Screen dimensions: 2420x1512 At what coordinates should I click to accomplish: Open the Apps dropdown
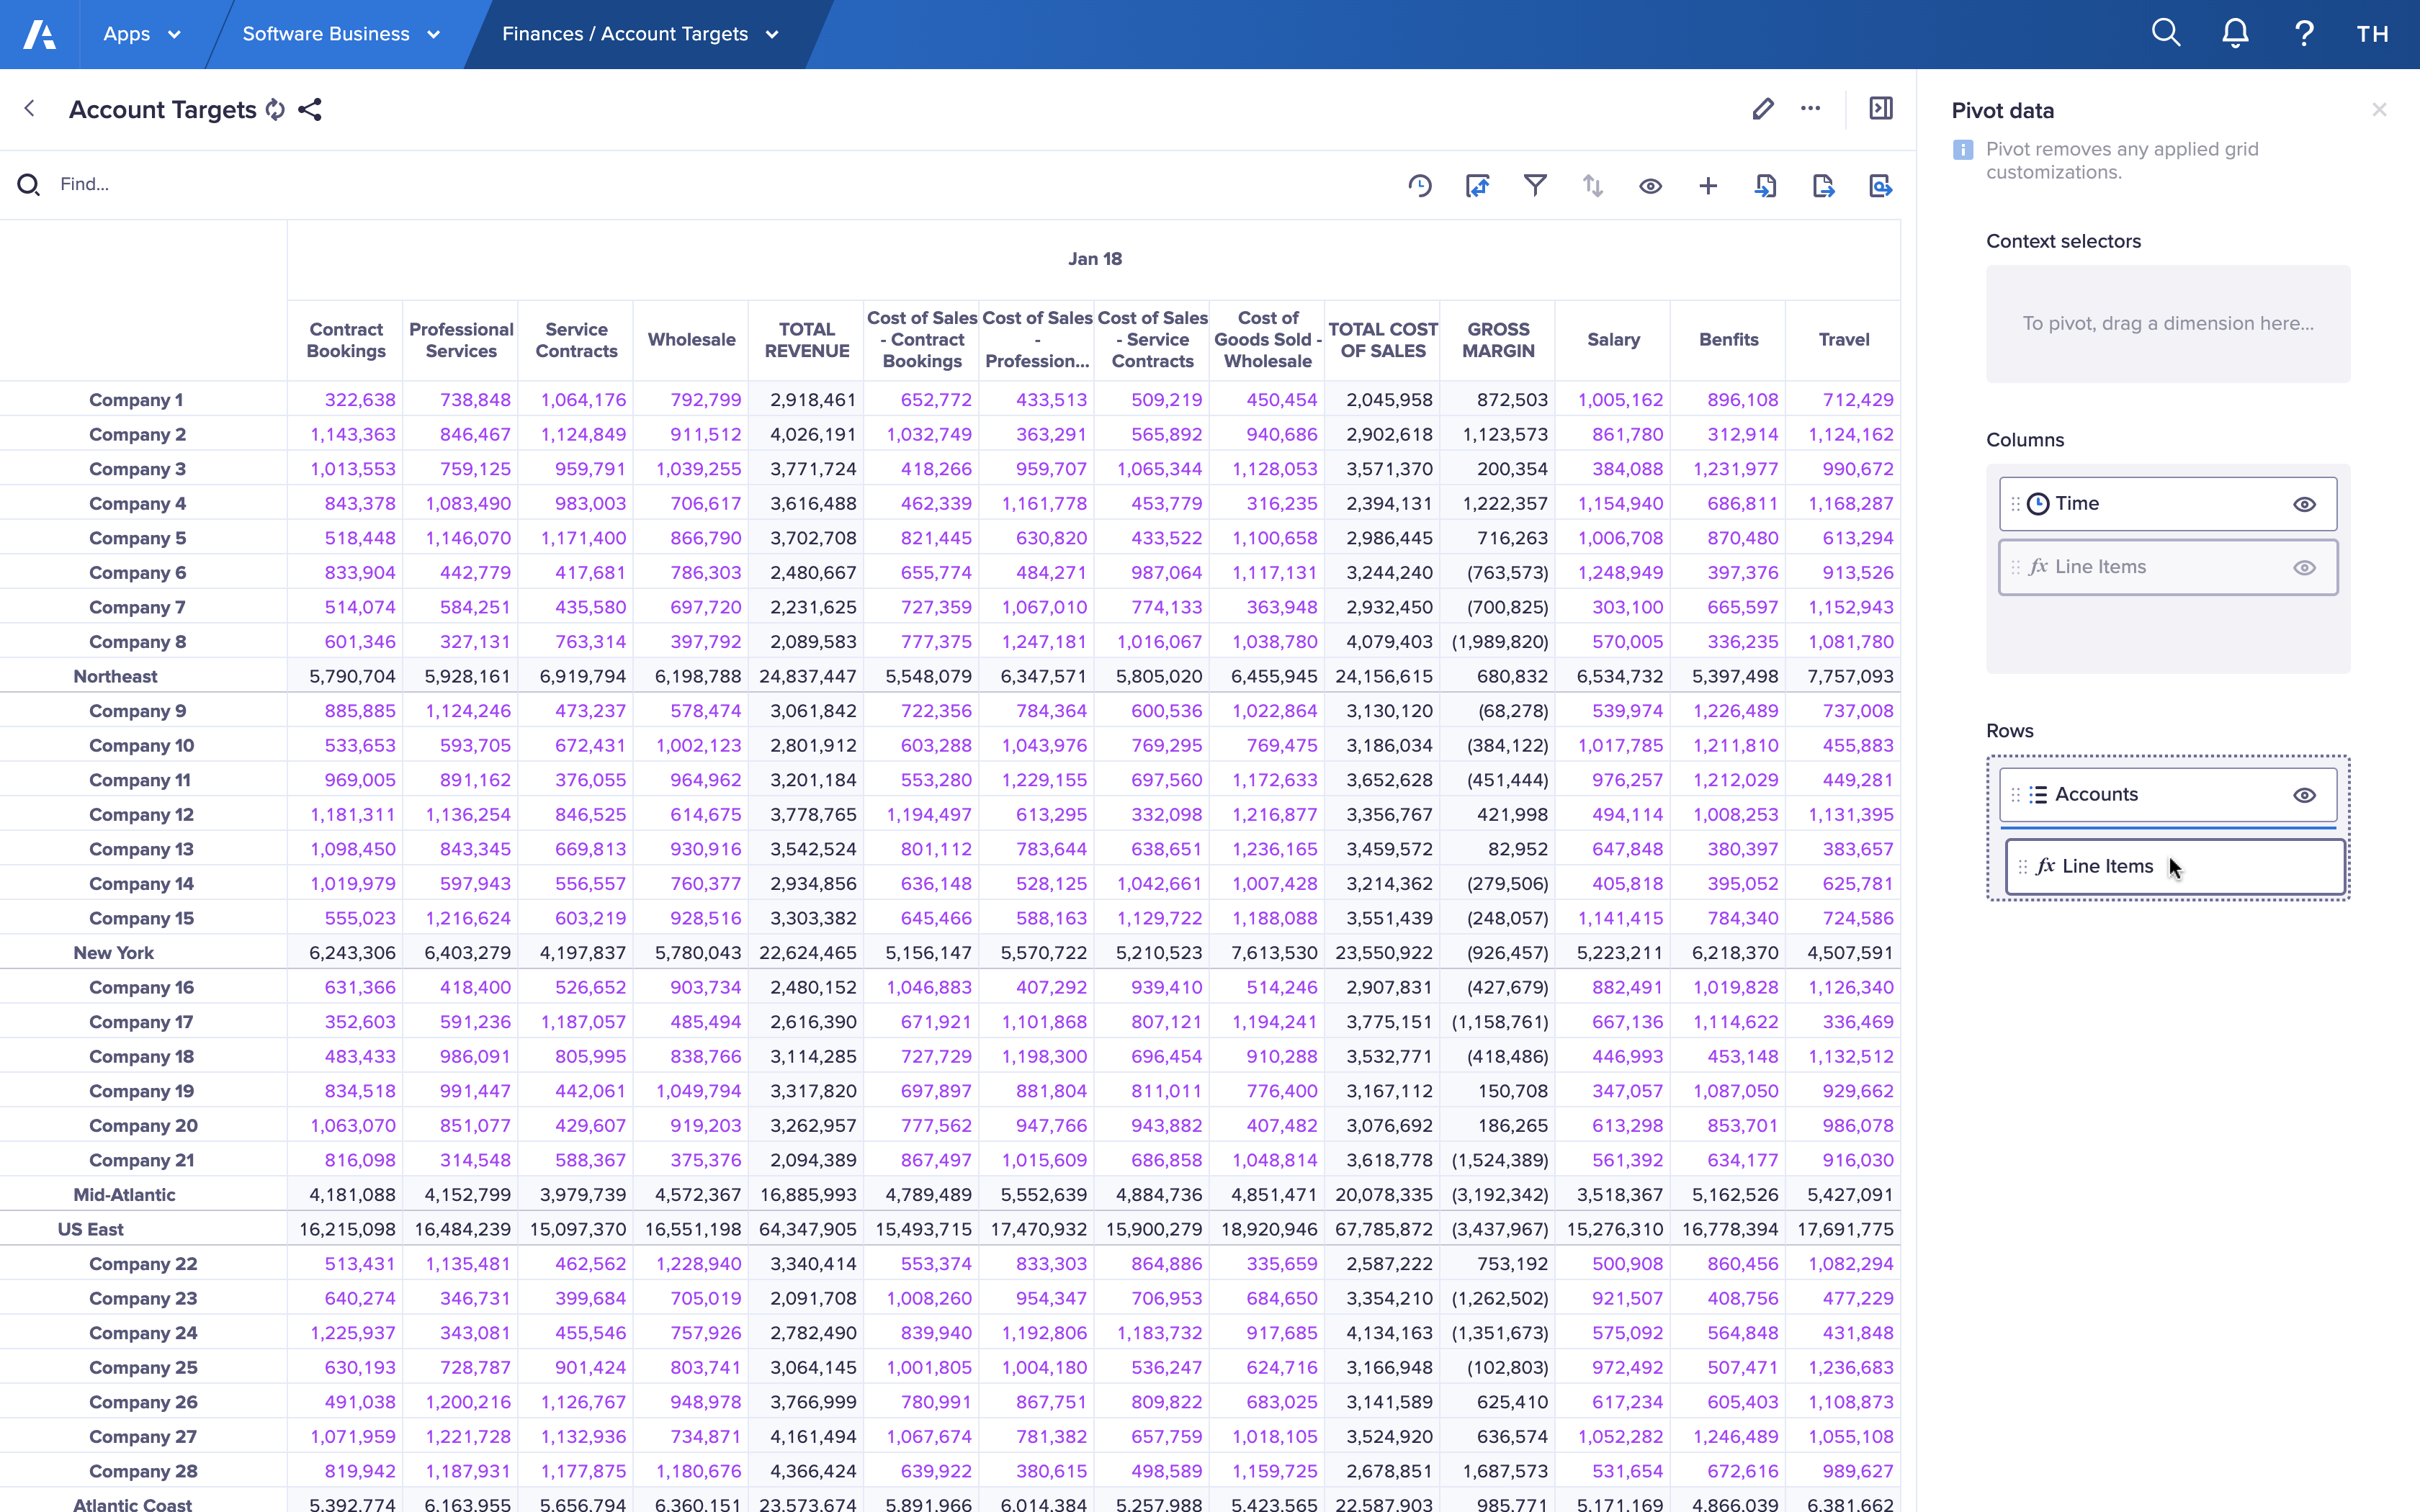click(141, 33)
